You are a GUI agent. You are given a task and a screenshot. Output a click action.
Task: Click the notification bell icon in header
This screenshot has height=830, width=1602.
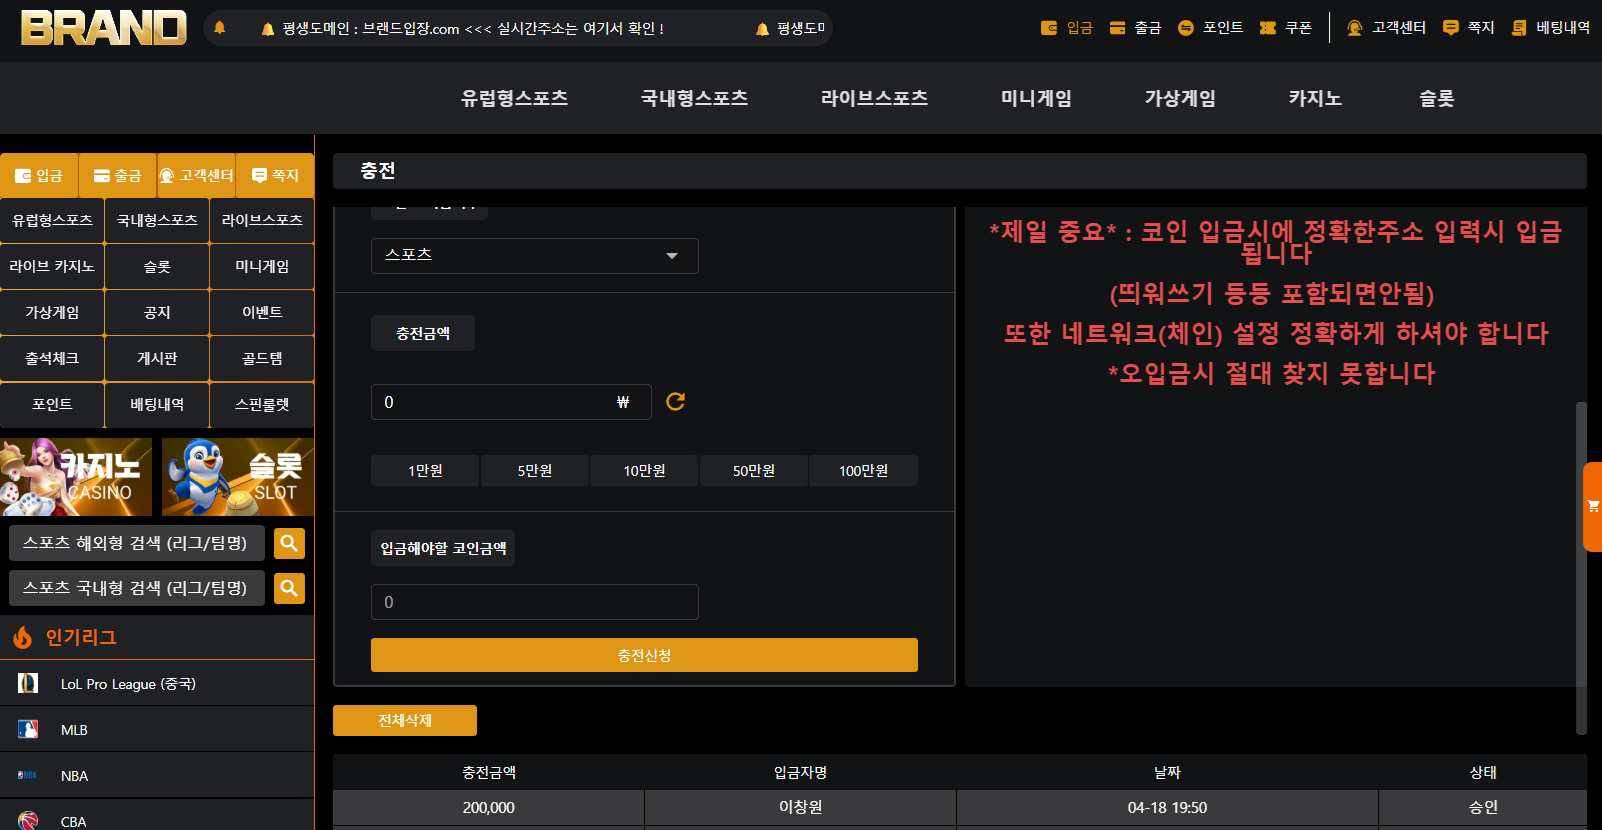[220, 28]
